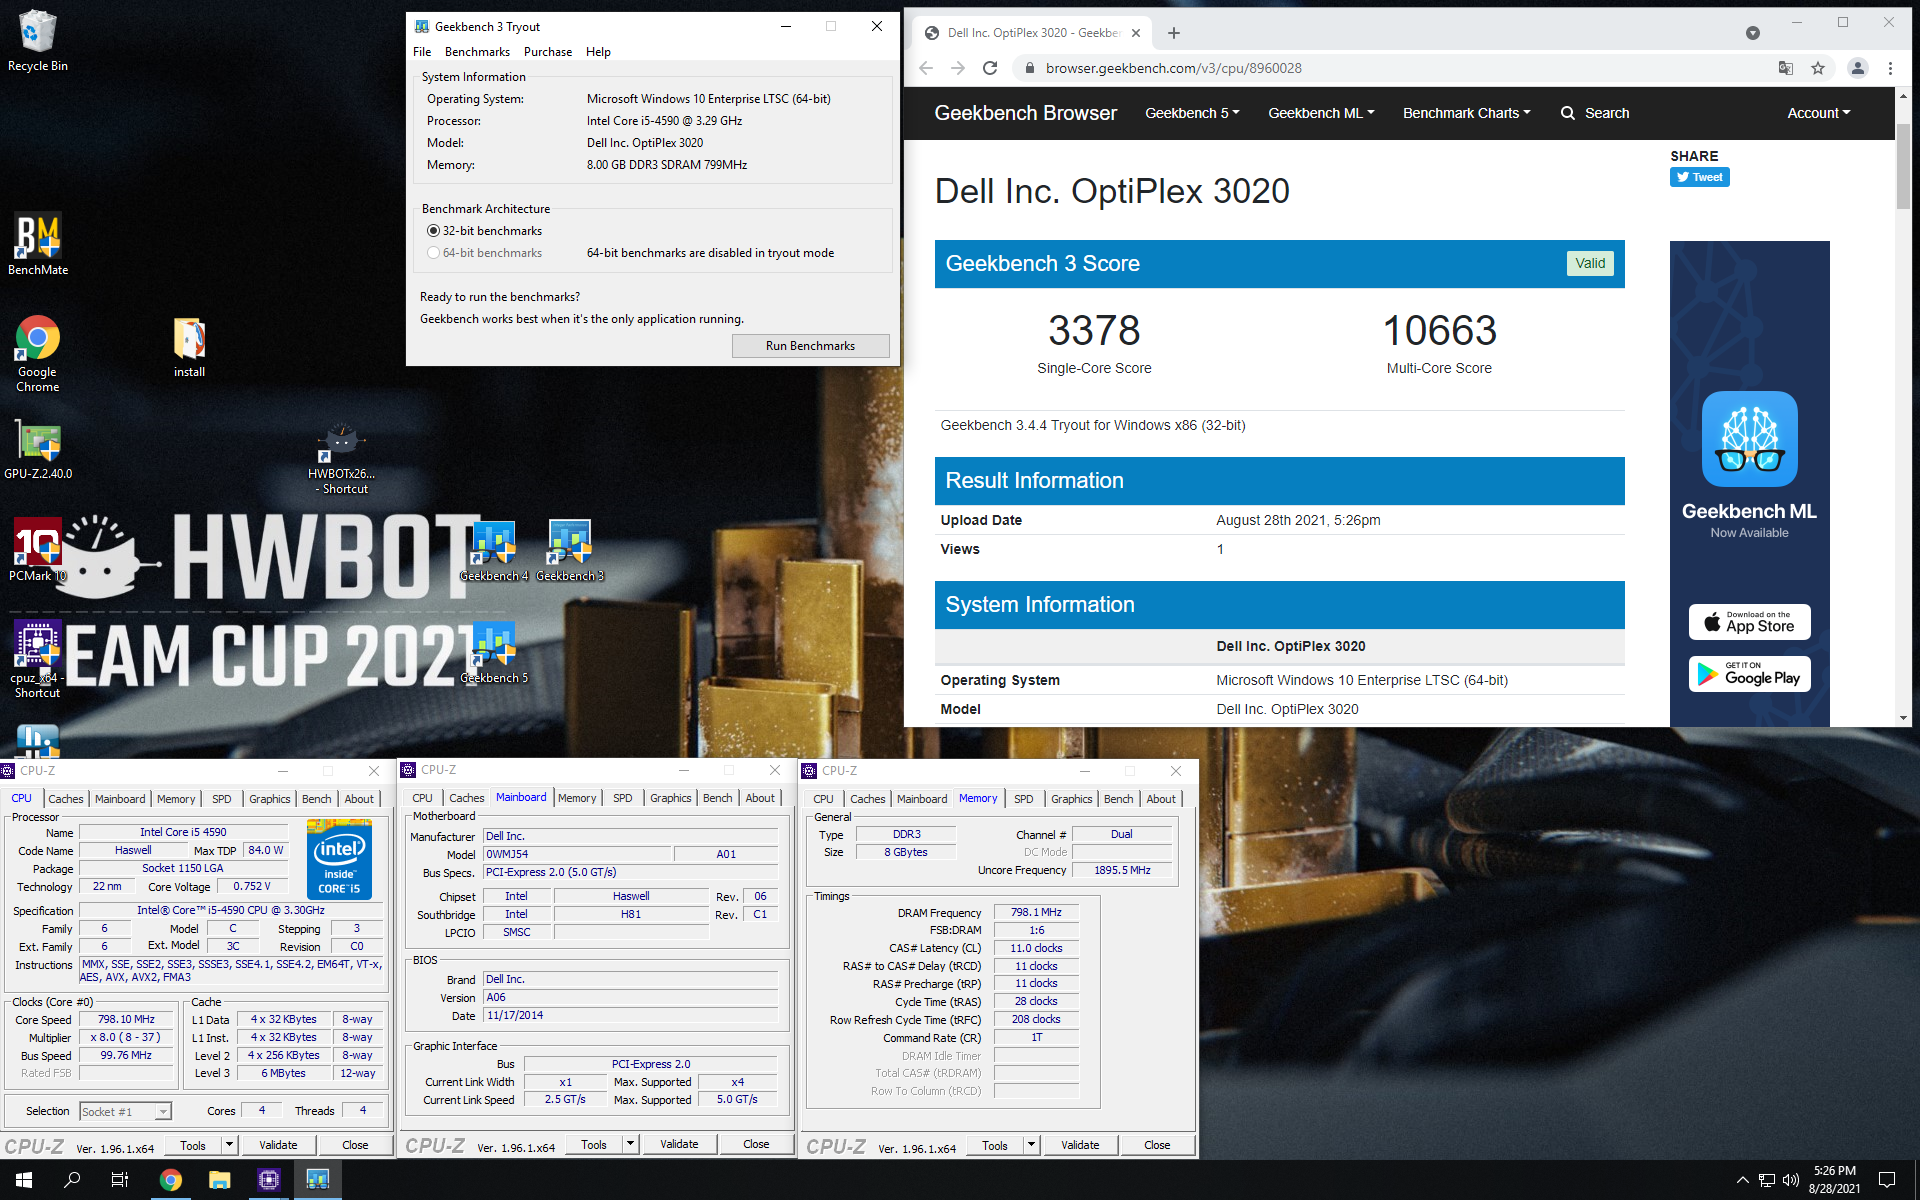Open GPU-Z.2.40.0 desktop icon
Image resolution: width=1920 pixels, height=1200 pixels.
[37, 449]
